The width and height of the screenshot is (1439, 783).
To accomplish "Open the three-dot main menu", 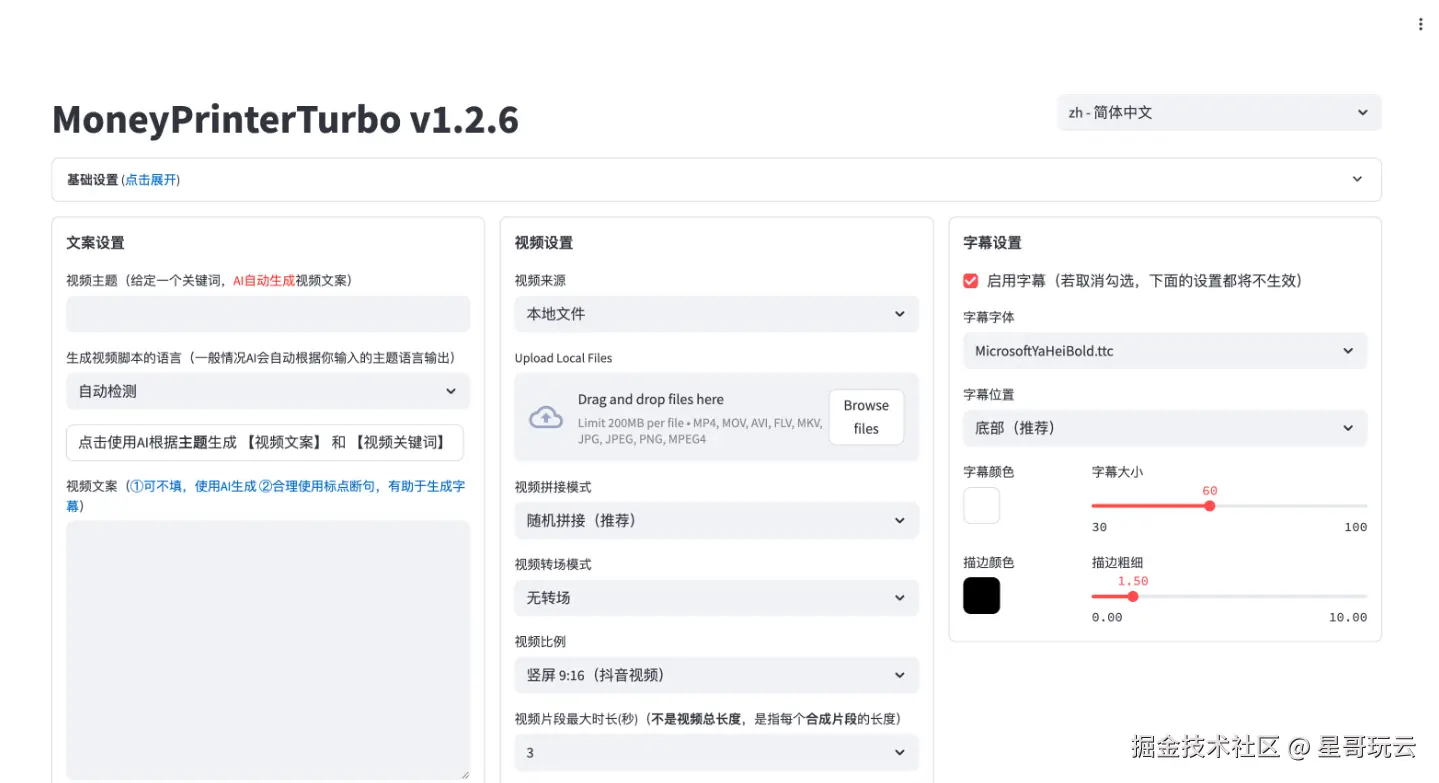I will click(x=1420, y=24).
